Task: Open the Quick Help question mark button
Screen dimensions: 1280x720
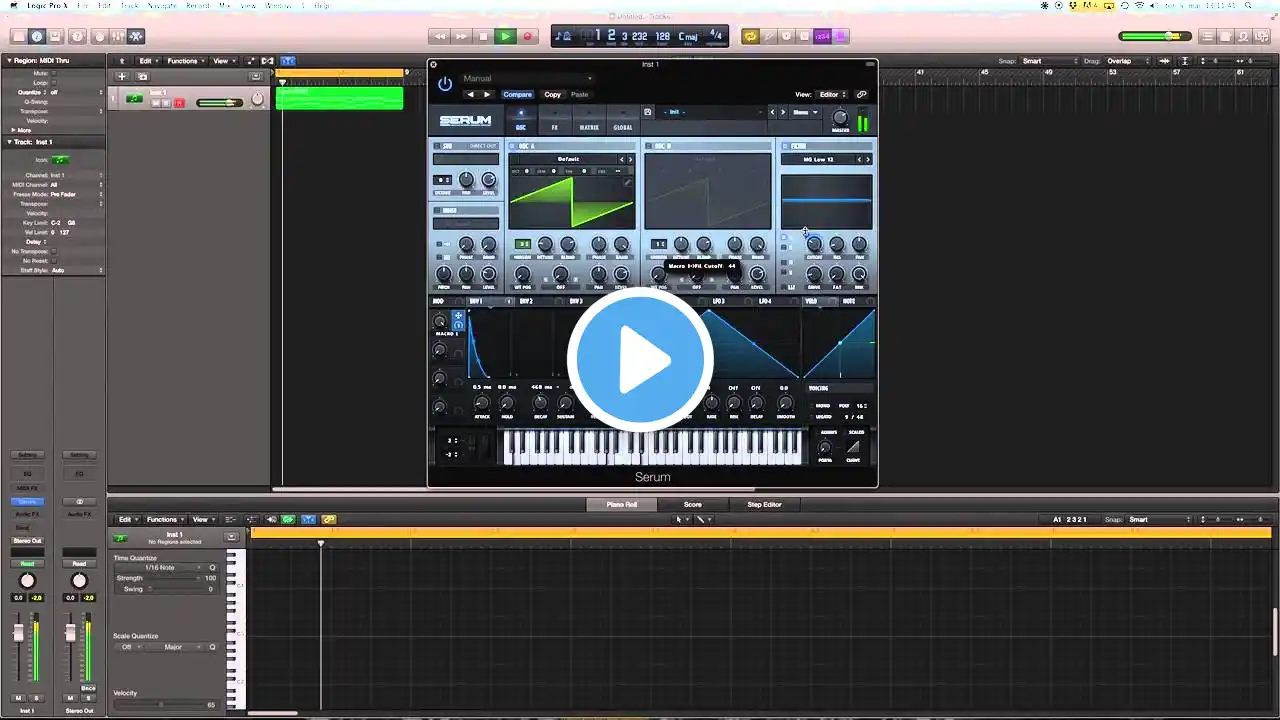Action: [77, 37]
